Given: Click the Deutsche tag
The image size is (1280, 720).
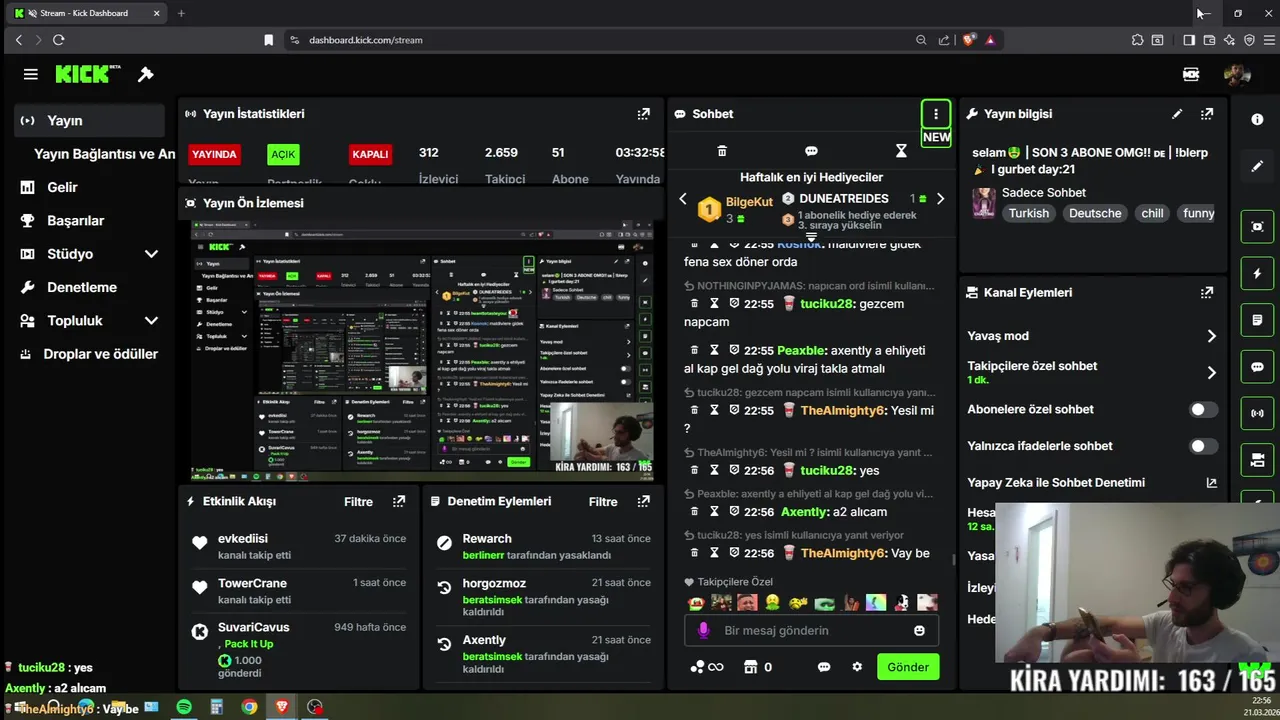Looking at the screenshot, I should click(1095, 213).
